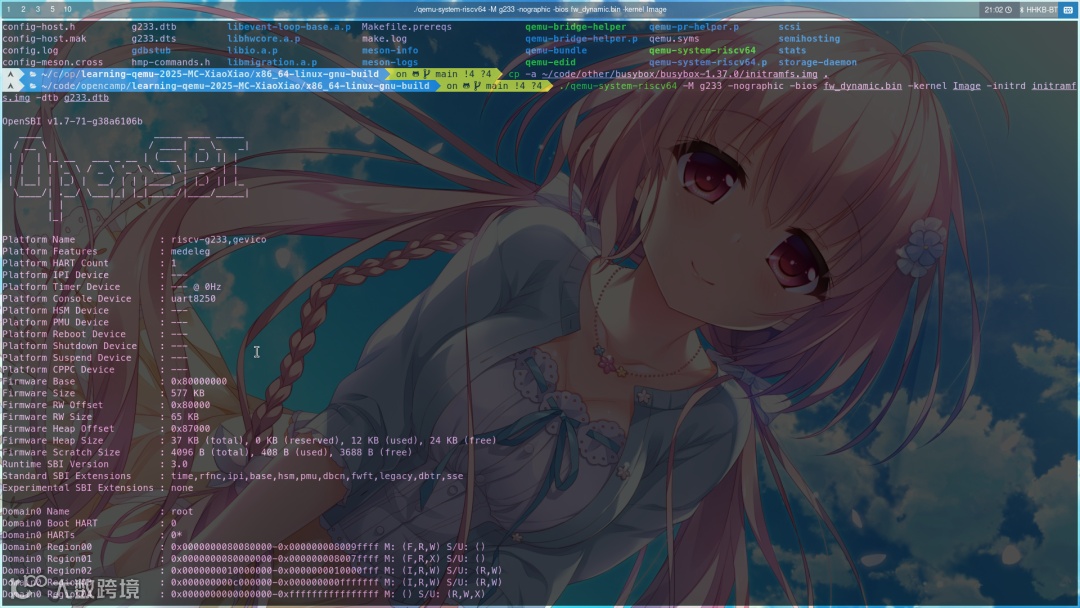Click the 'hmp-commands.h' file name
Screen dimensions: 1080x608
[171, 62]
